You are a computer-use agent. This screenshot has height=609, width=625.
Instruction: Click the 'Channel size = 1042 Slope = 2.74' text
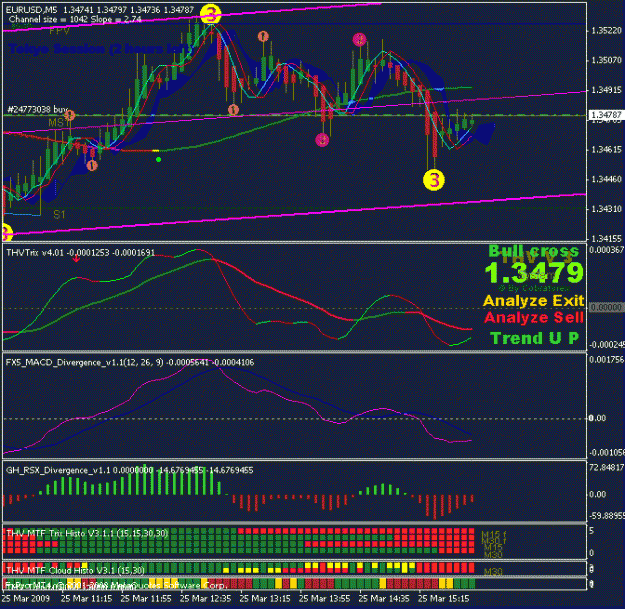[x=75, y=19]
